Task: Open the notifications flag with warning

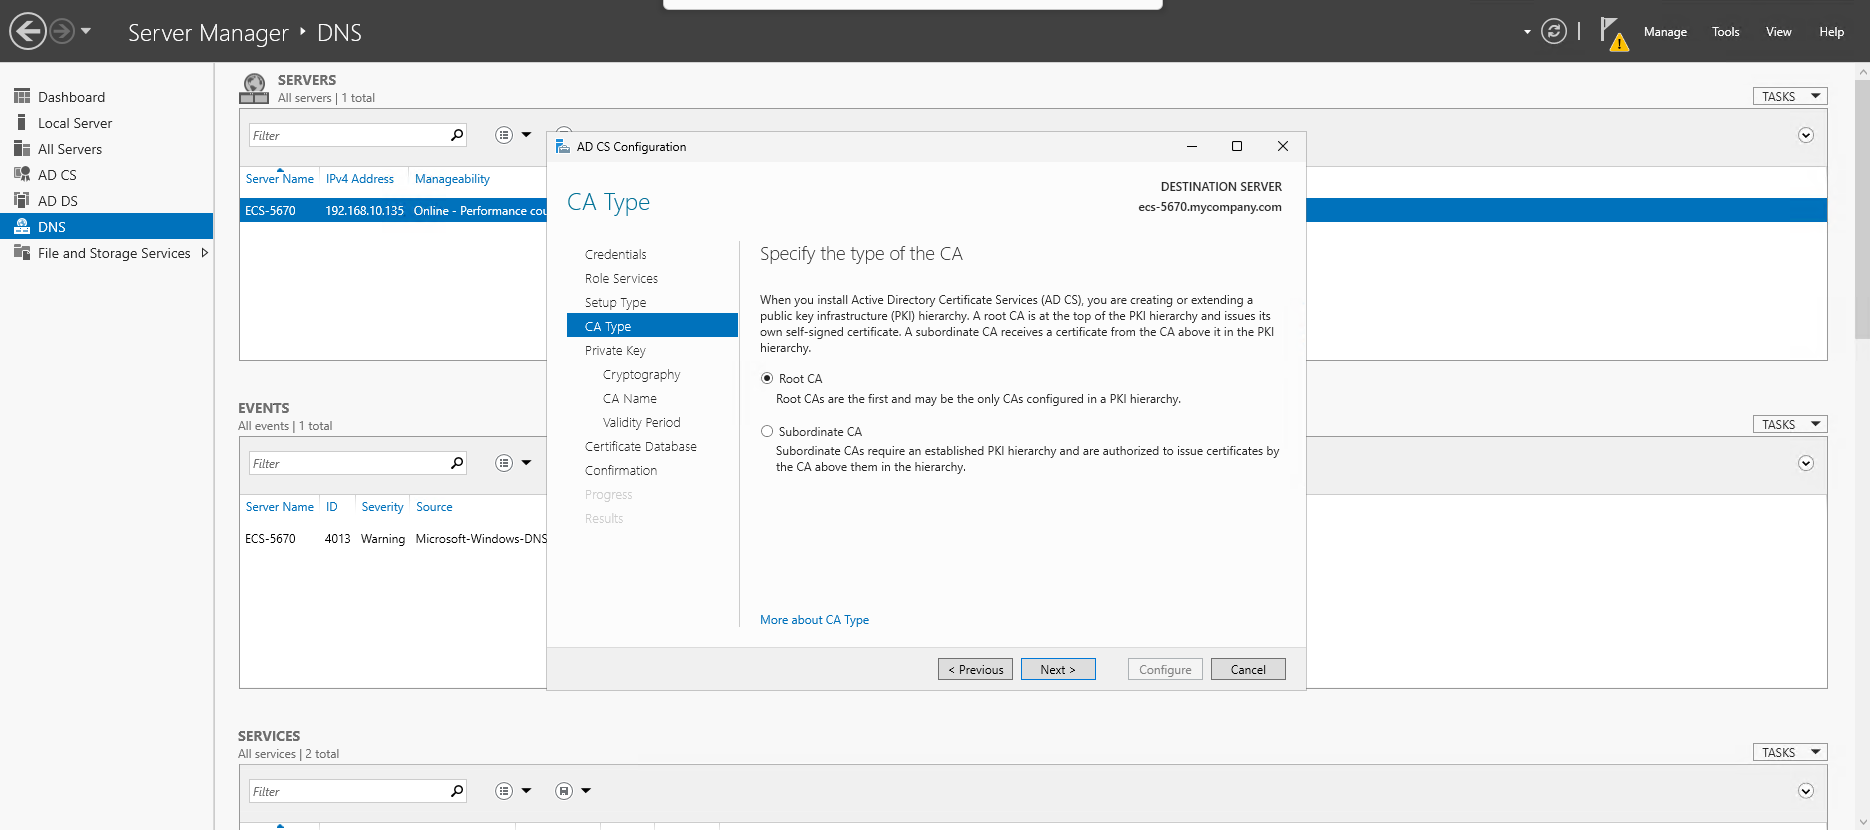Action: 1613,33
